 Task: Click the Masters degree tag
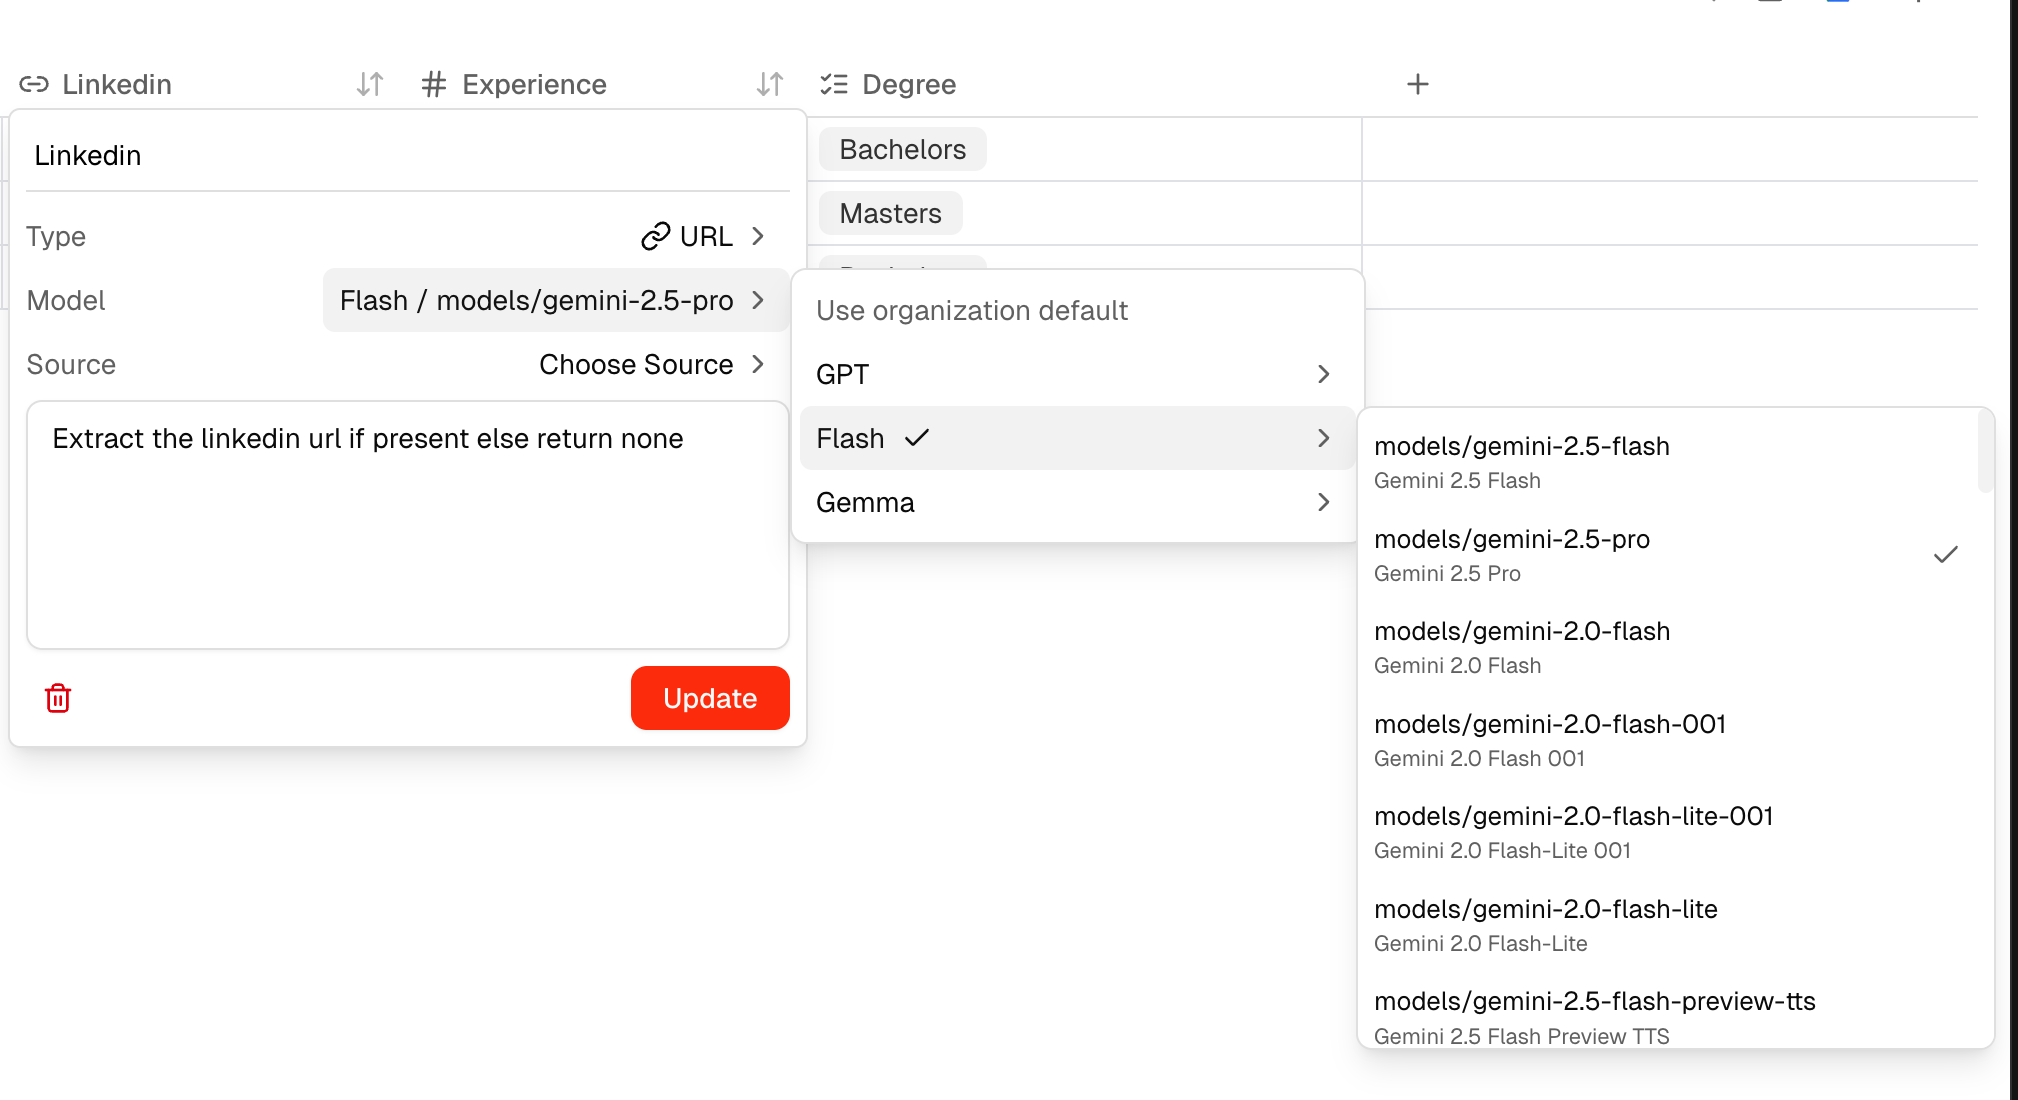891,213
